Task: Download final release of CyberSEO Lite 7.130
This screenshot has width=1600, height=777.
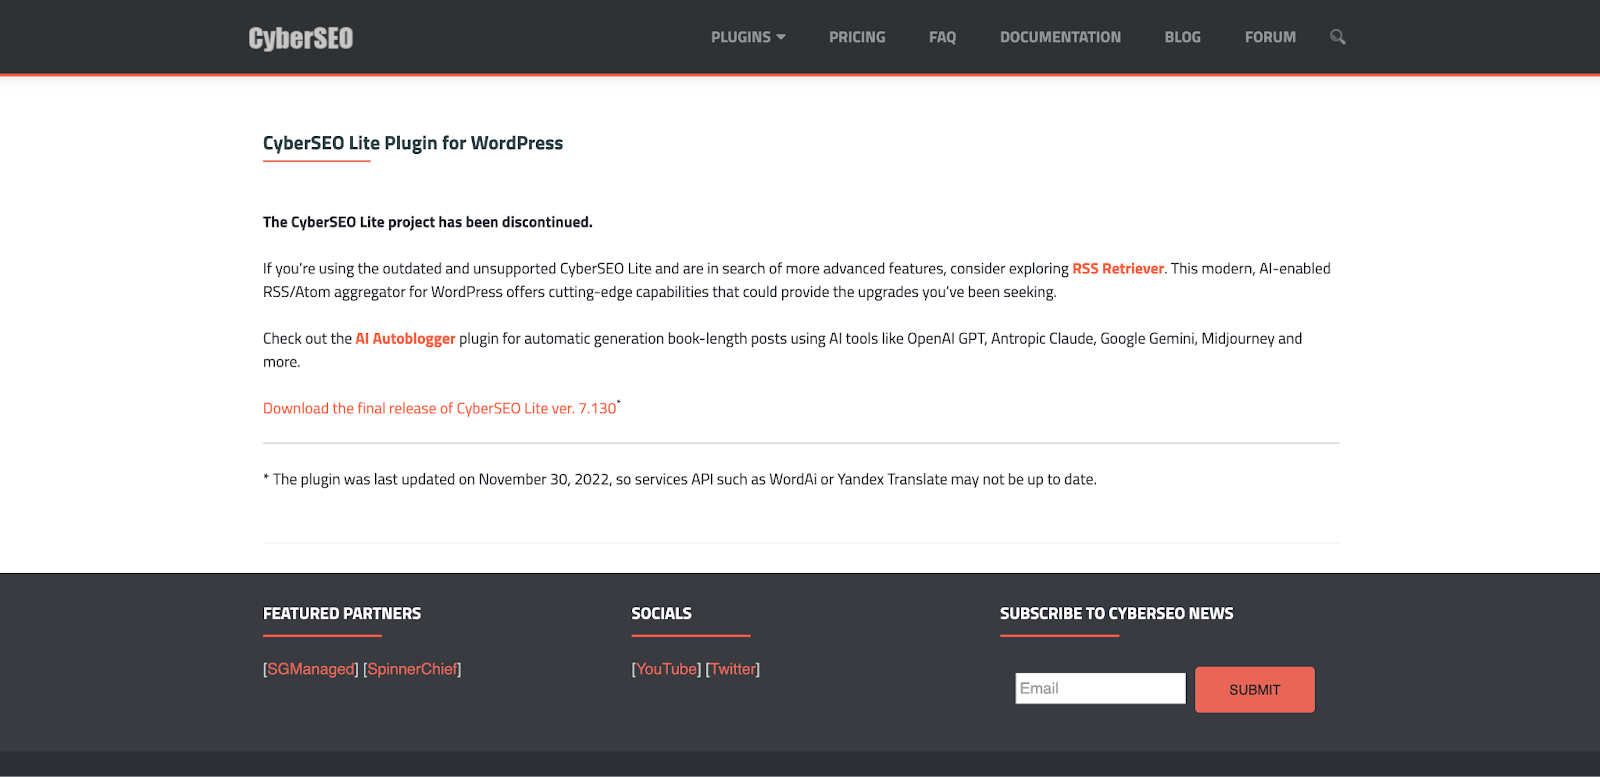Action: tap(439, 408)
